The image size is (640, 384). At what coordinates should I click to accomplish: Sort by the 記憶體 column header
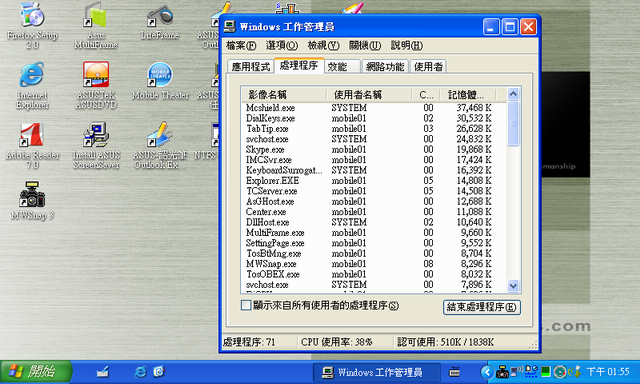[x=468, y=95]
